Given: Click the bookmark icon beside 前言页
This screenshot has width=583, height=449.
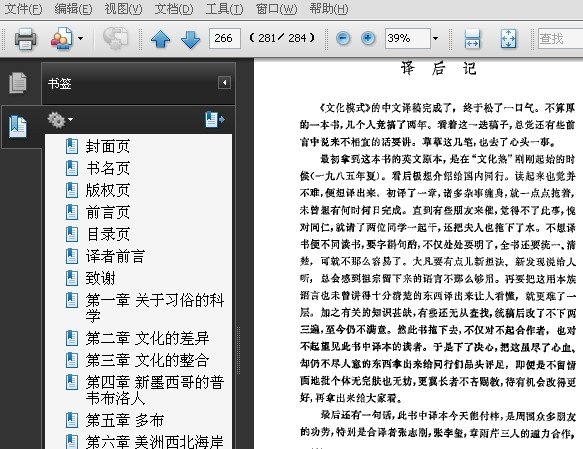Looking at the screenshot, I should [x=72, y=212].
